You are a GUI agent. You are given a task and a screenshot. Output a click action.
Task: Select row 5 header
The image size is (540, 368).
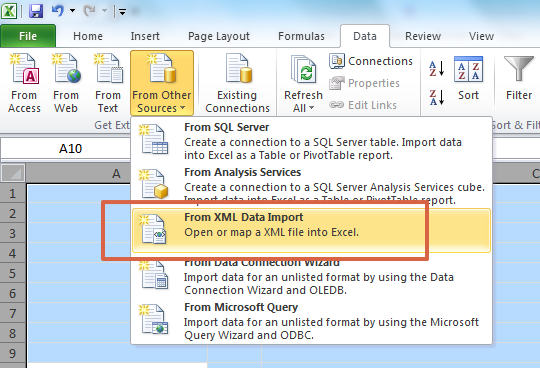pyautogui.click(x=13, y=273)
